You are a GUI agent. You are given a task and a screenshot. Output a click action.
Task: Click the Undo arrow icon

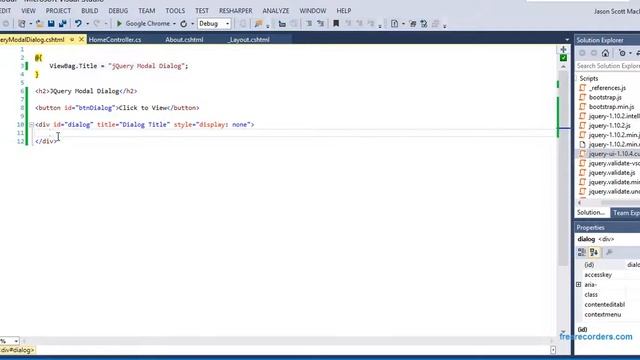tap(78, 24)
